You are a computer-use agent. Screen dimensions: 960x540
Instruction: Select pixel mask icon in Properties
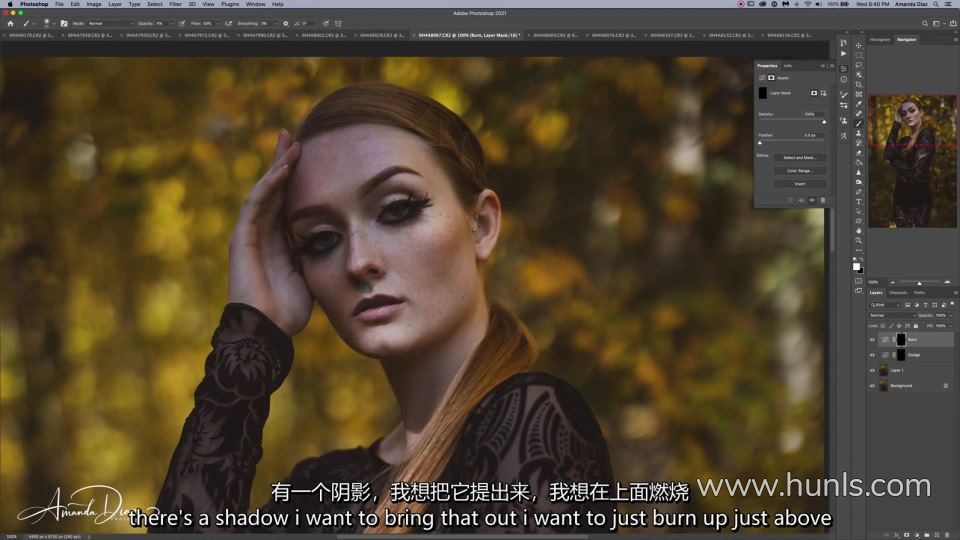(x=814, y=93)
